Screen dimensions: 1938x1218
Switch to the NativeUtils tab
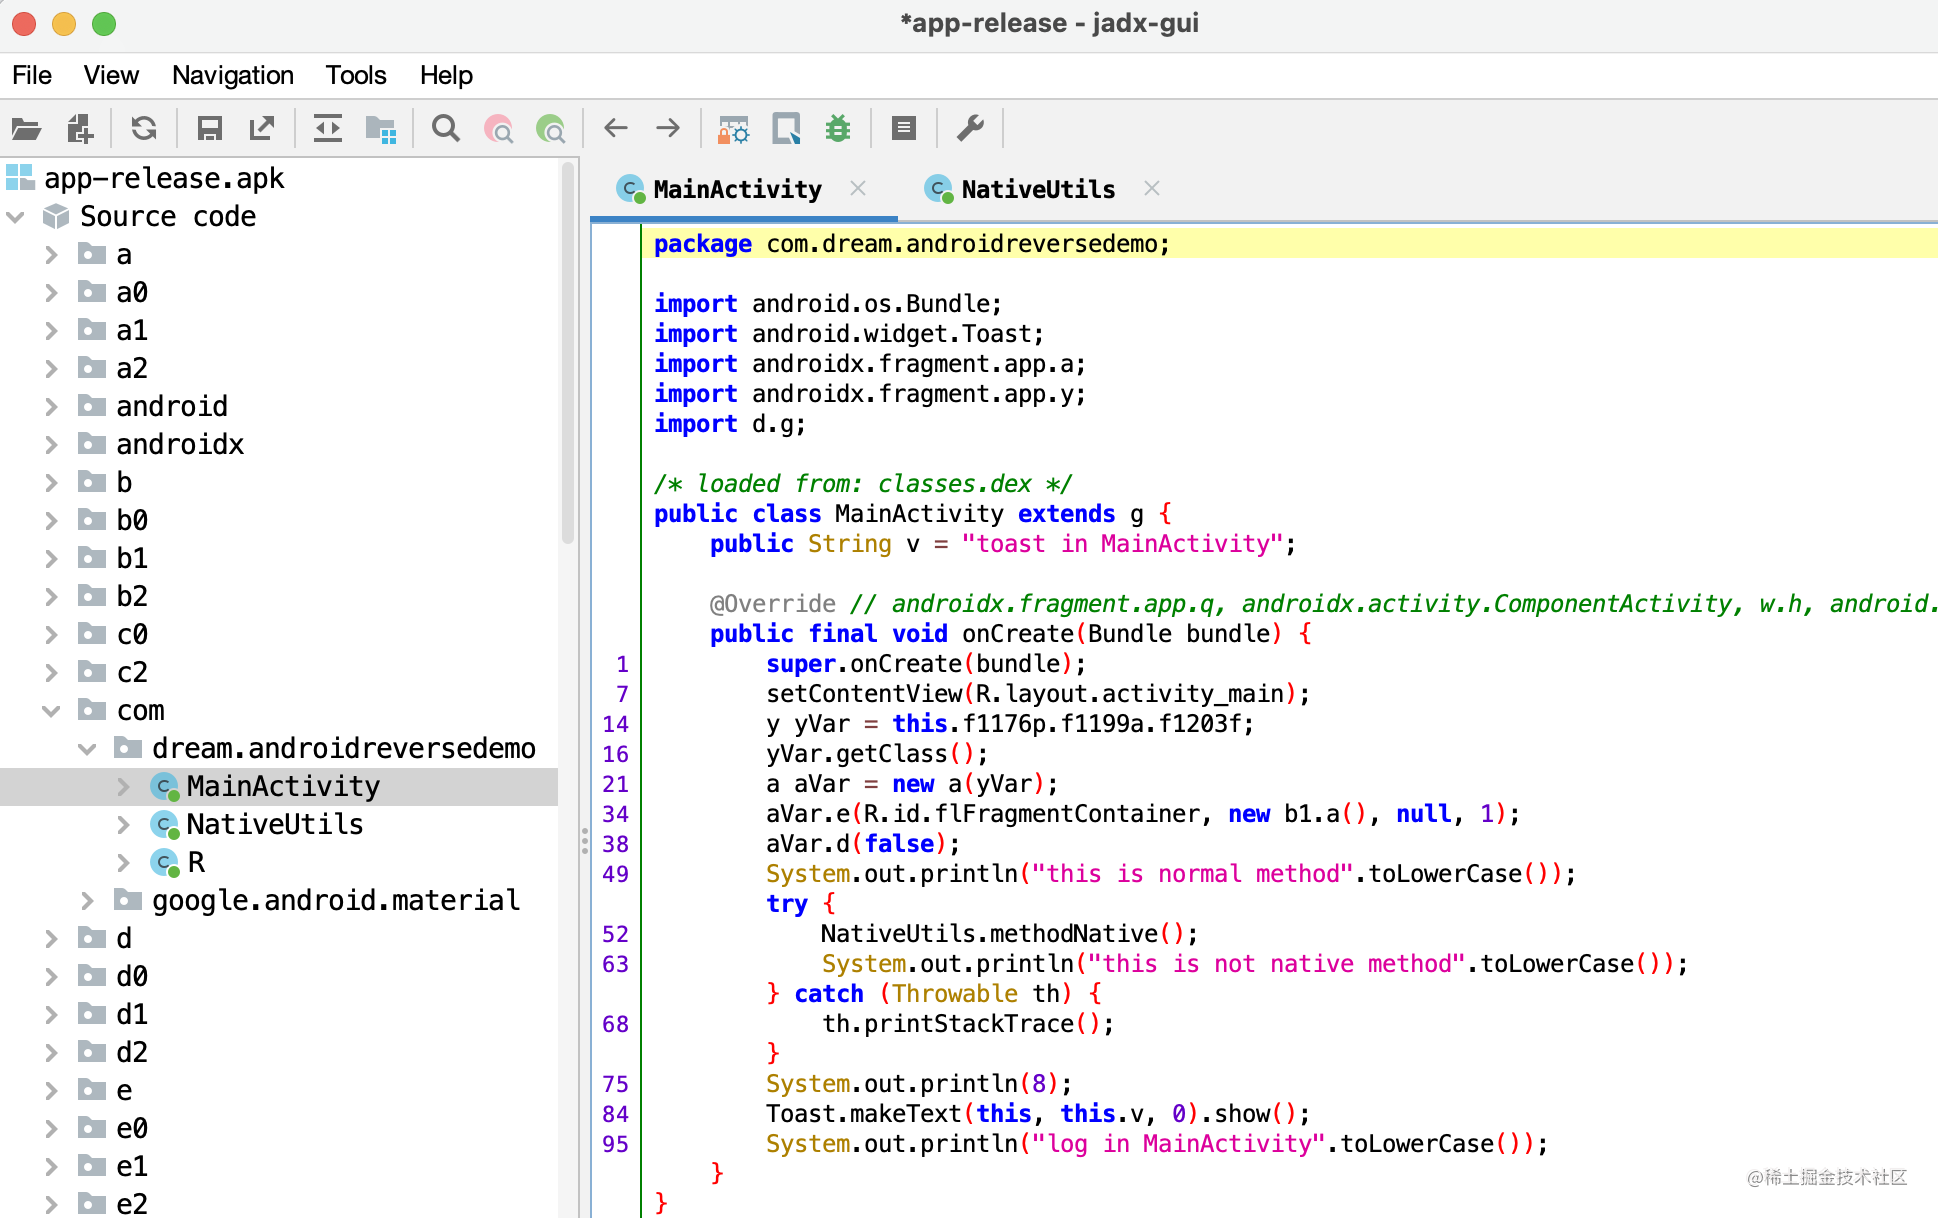(x=1037, y=190)
